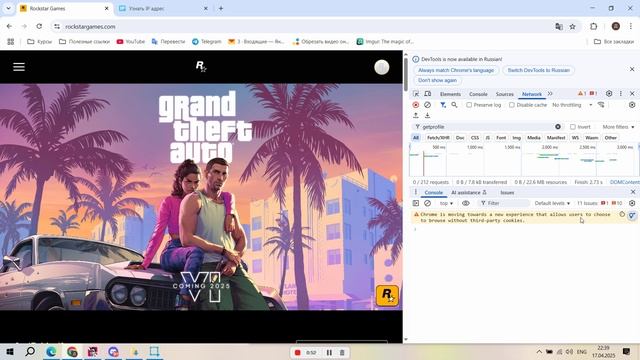The image size is (640, 360).
Task: Open Chrome extensions puzzle icon
Action: click(593, 27)
